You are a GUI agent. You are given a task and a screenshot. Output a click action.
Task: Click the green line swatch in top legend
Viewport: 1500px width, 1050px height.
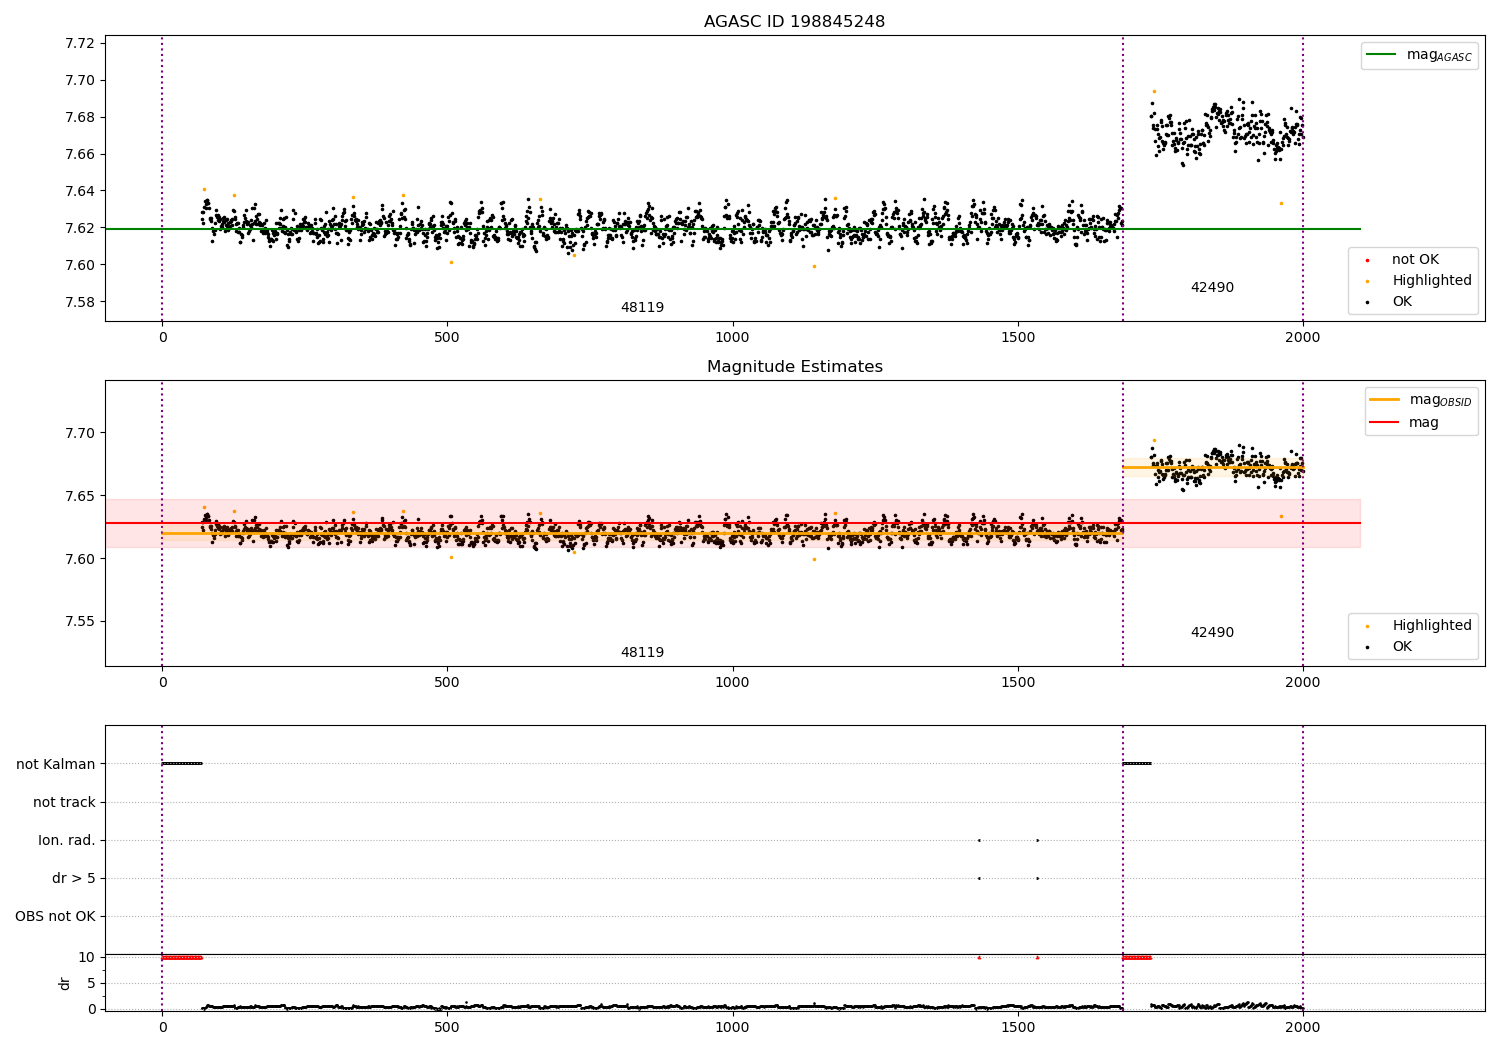1382,55
